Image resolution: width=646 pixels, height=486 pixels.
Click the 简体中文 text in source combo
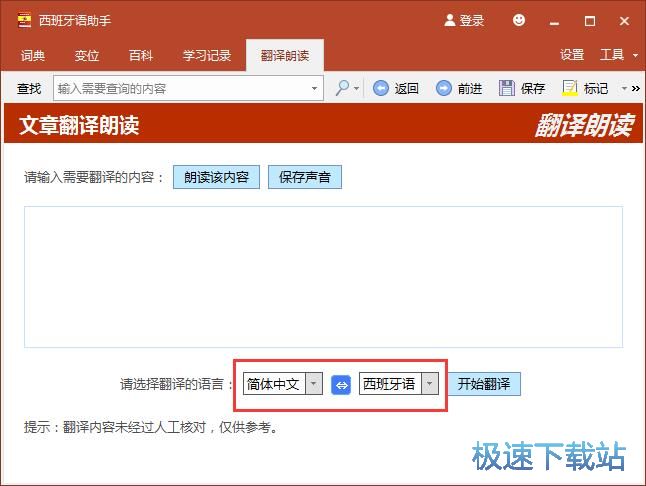coord(273,384)
